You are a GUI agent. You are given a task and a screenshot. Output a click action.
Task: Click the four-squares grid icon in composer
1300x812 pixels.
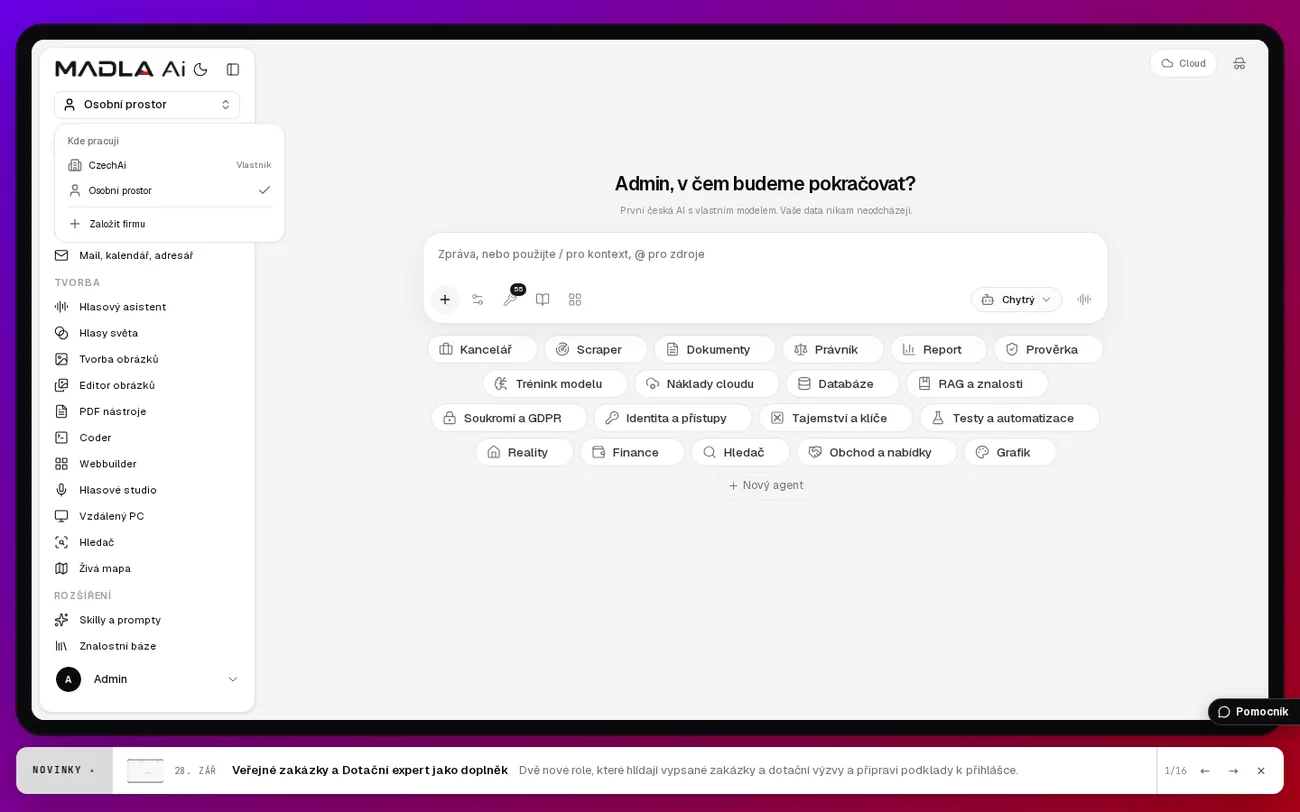[575, 299]
